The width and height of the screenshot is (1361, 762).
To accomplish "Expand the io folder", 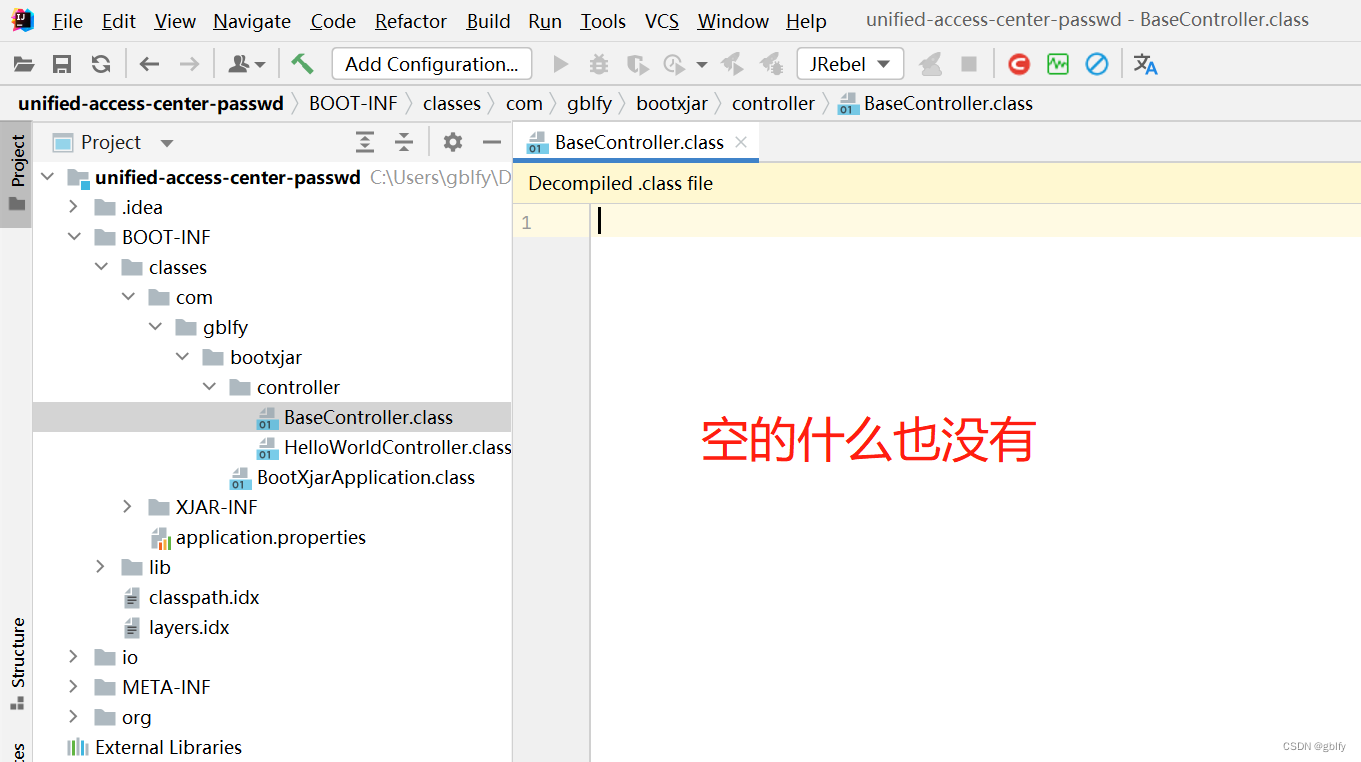I will 73,657.
